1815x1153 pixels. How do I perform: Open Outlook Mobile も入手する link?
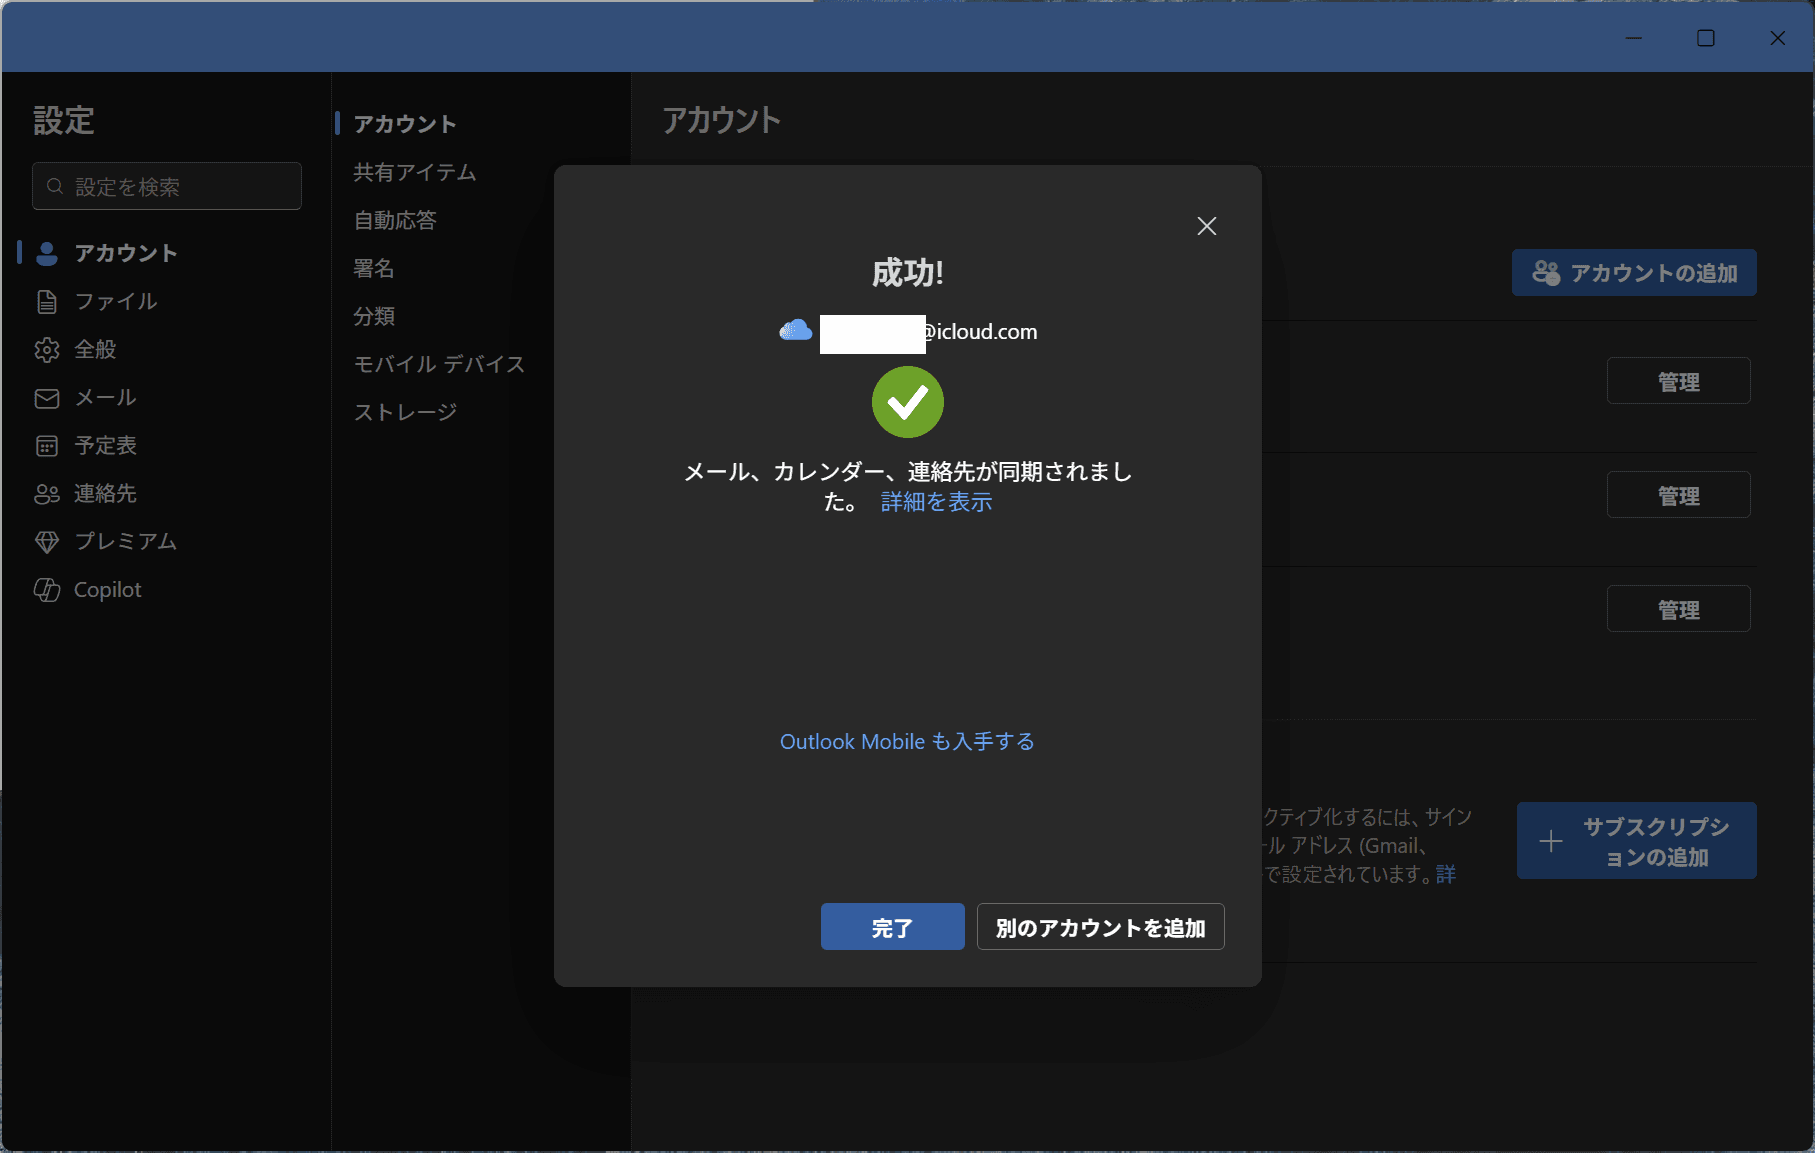tap(907, 742)
